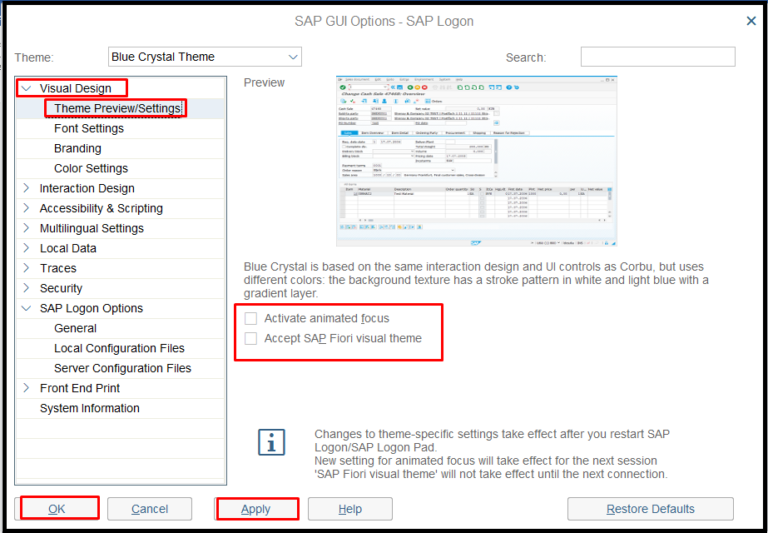Expand Accessibility & Scripting node

coord(26,208)
